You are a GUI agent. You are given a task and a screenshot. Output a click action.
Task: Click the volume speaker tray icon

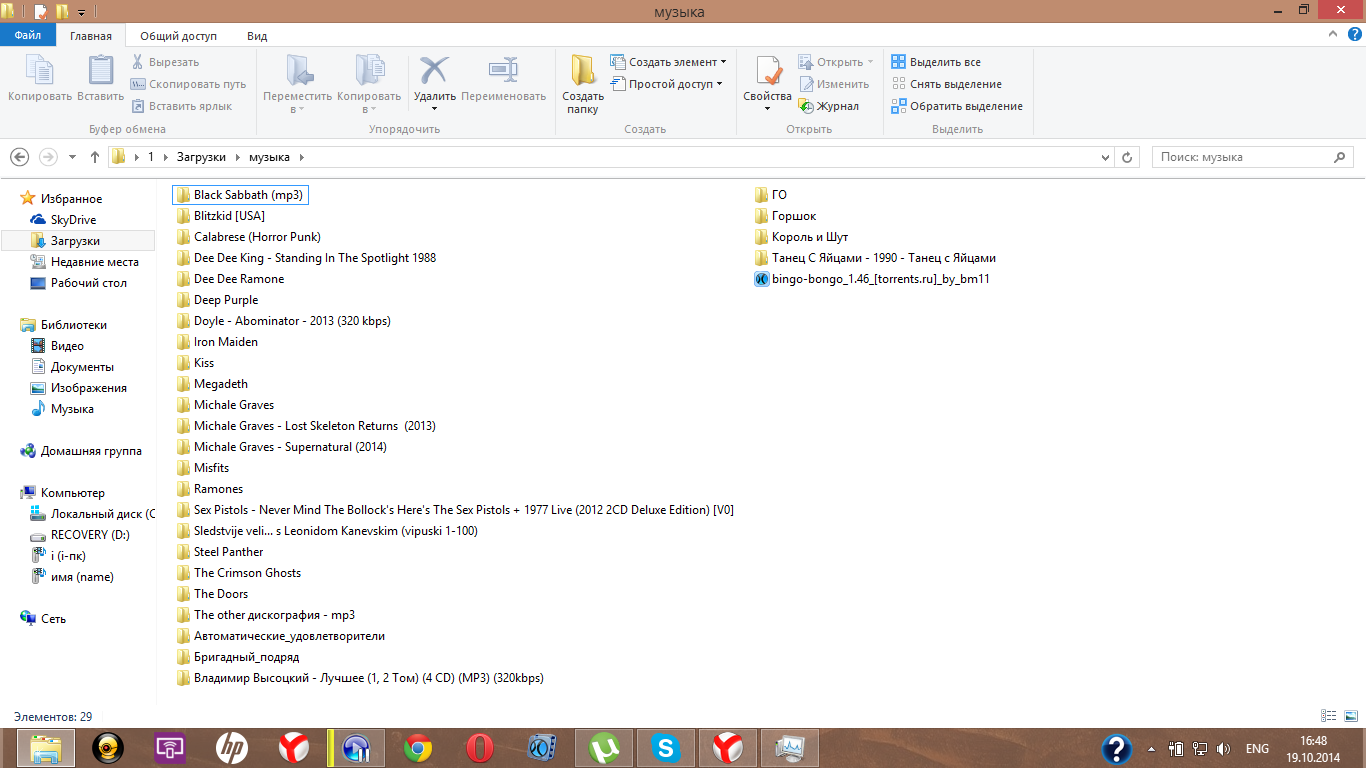(1221, 748)
